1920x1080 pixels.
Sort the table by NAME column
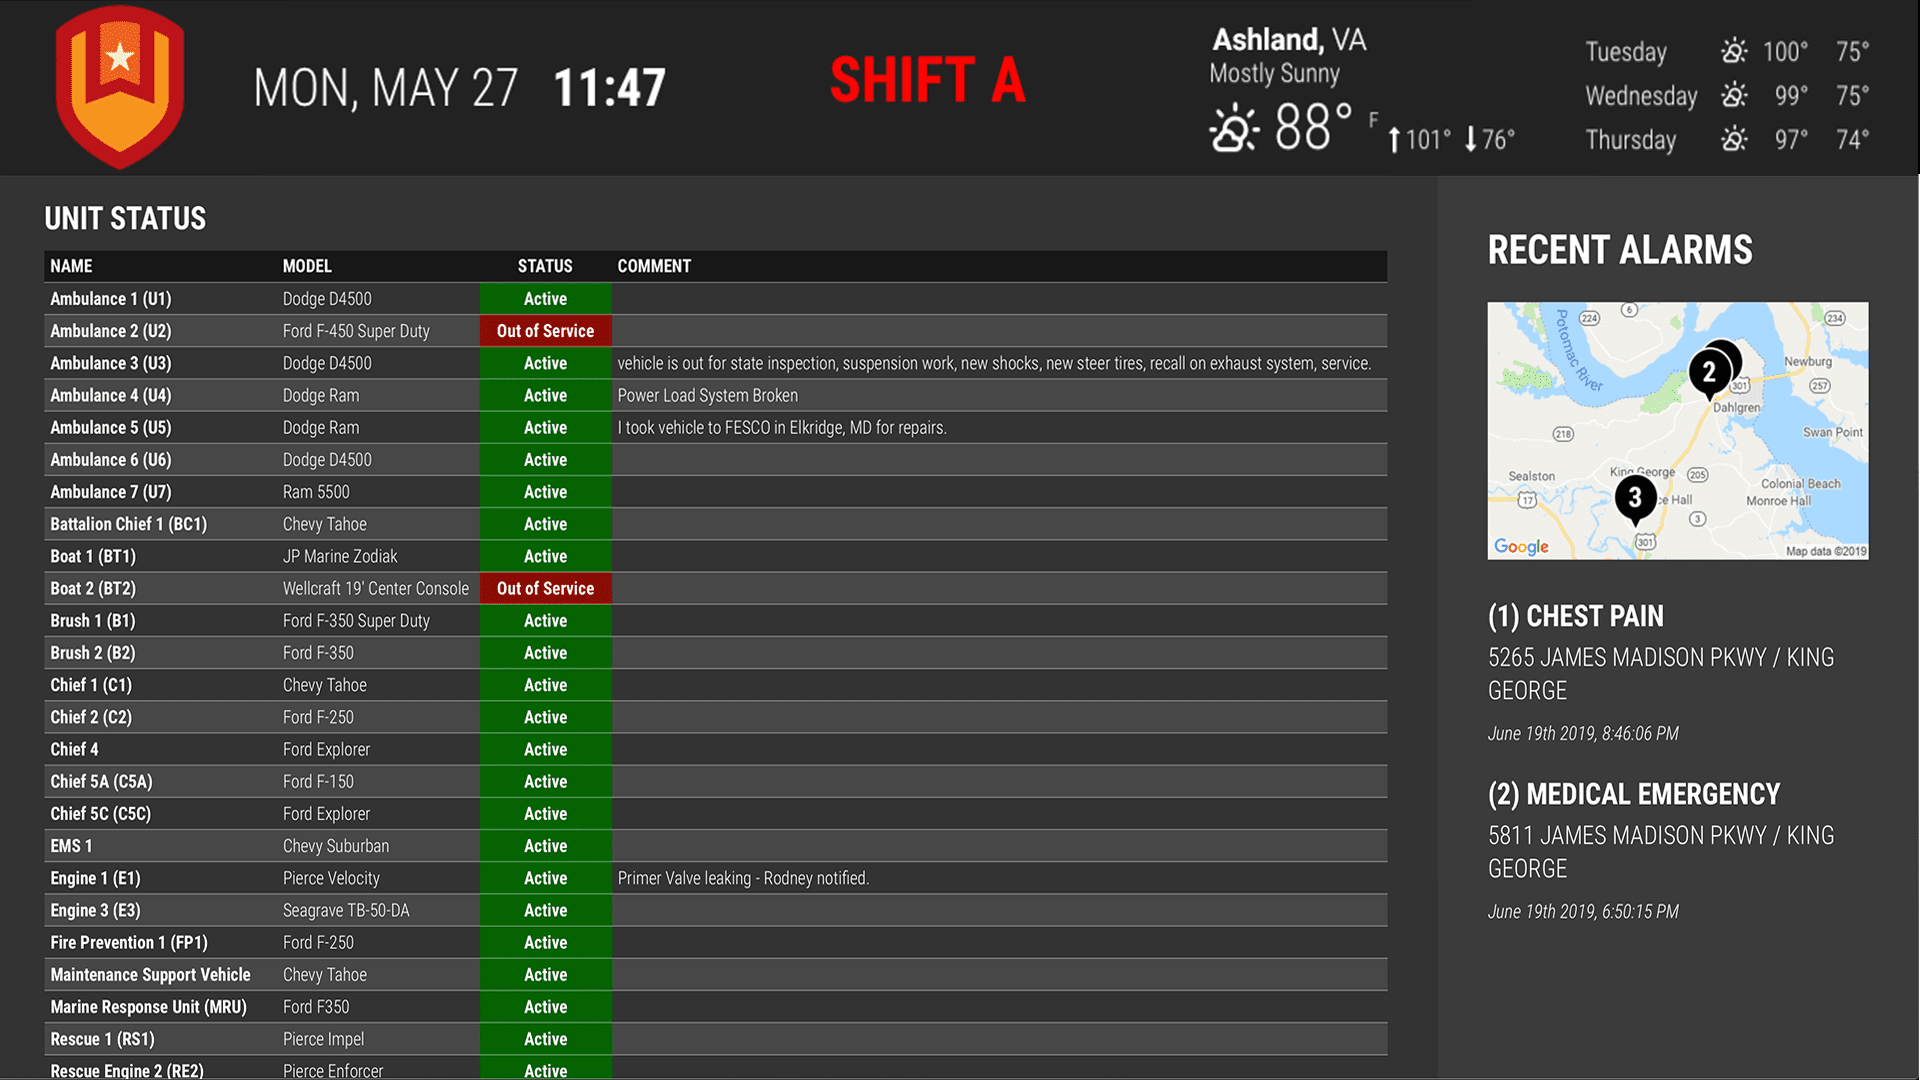coord(71,266)
